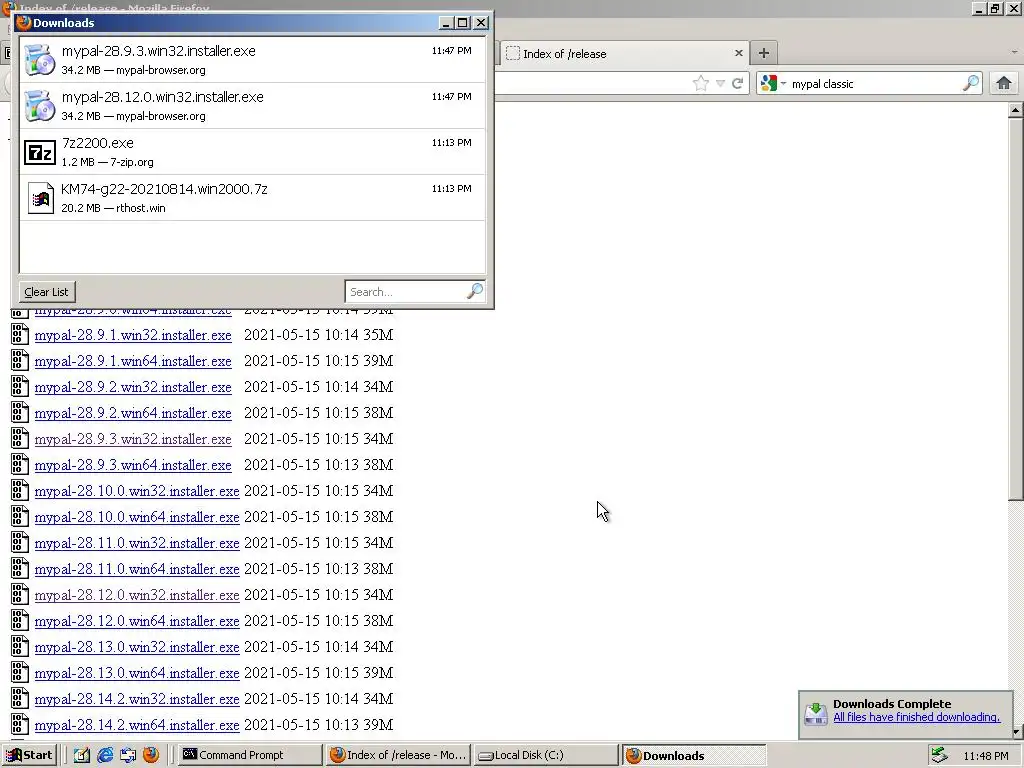Open a new tab with the plus button
1024x768 pixels.
point(763,54)
